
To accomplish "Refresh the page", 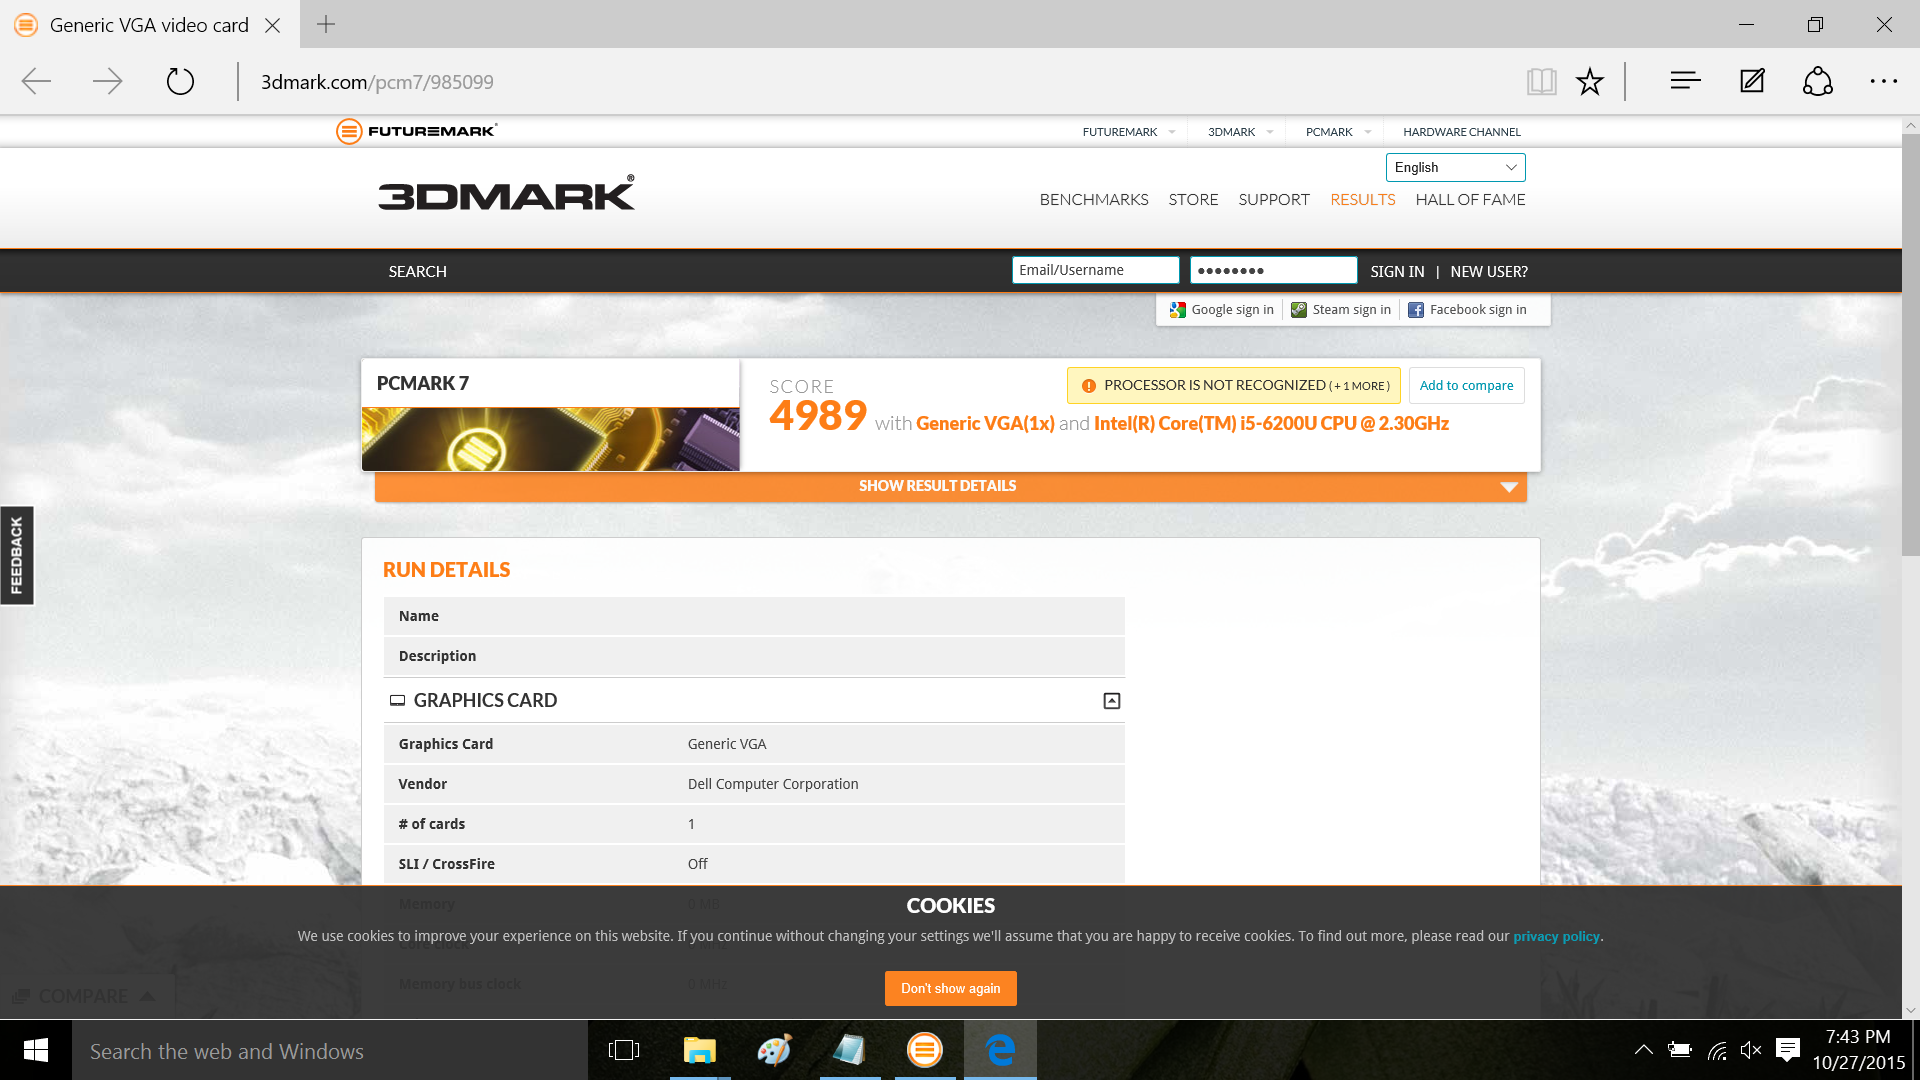I will 180,82.
